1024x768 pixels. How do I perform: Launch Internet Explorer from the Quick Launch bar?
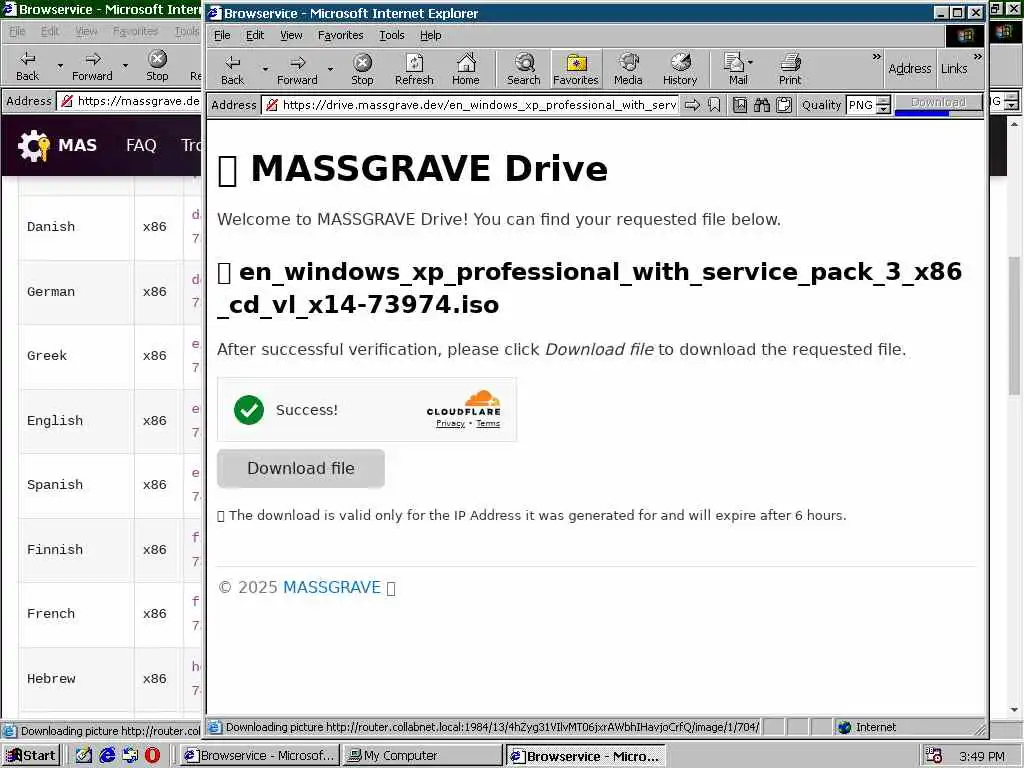pos(107,755)
